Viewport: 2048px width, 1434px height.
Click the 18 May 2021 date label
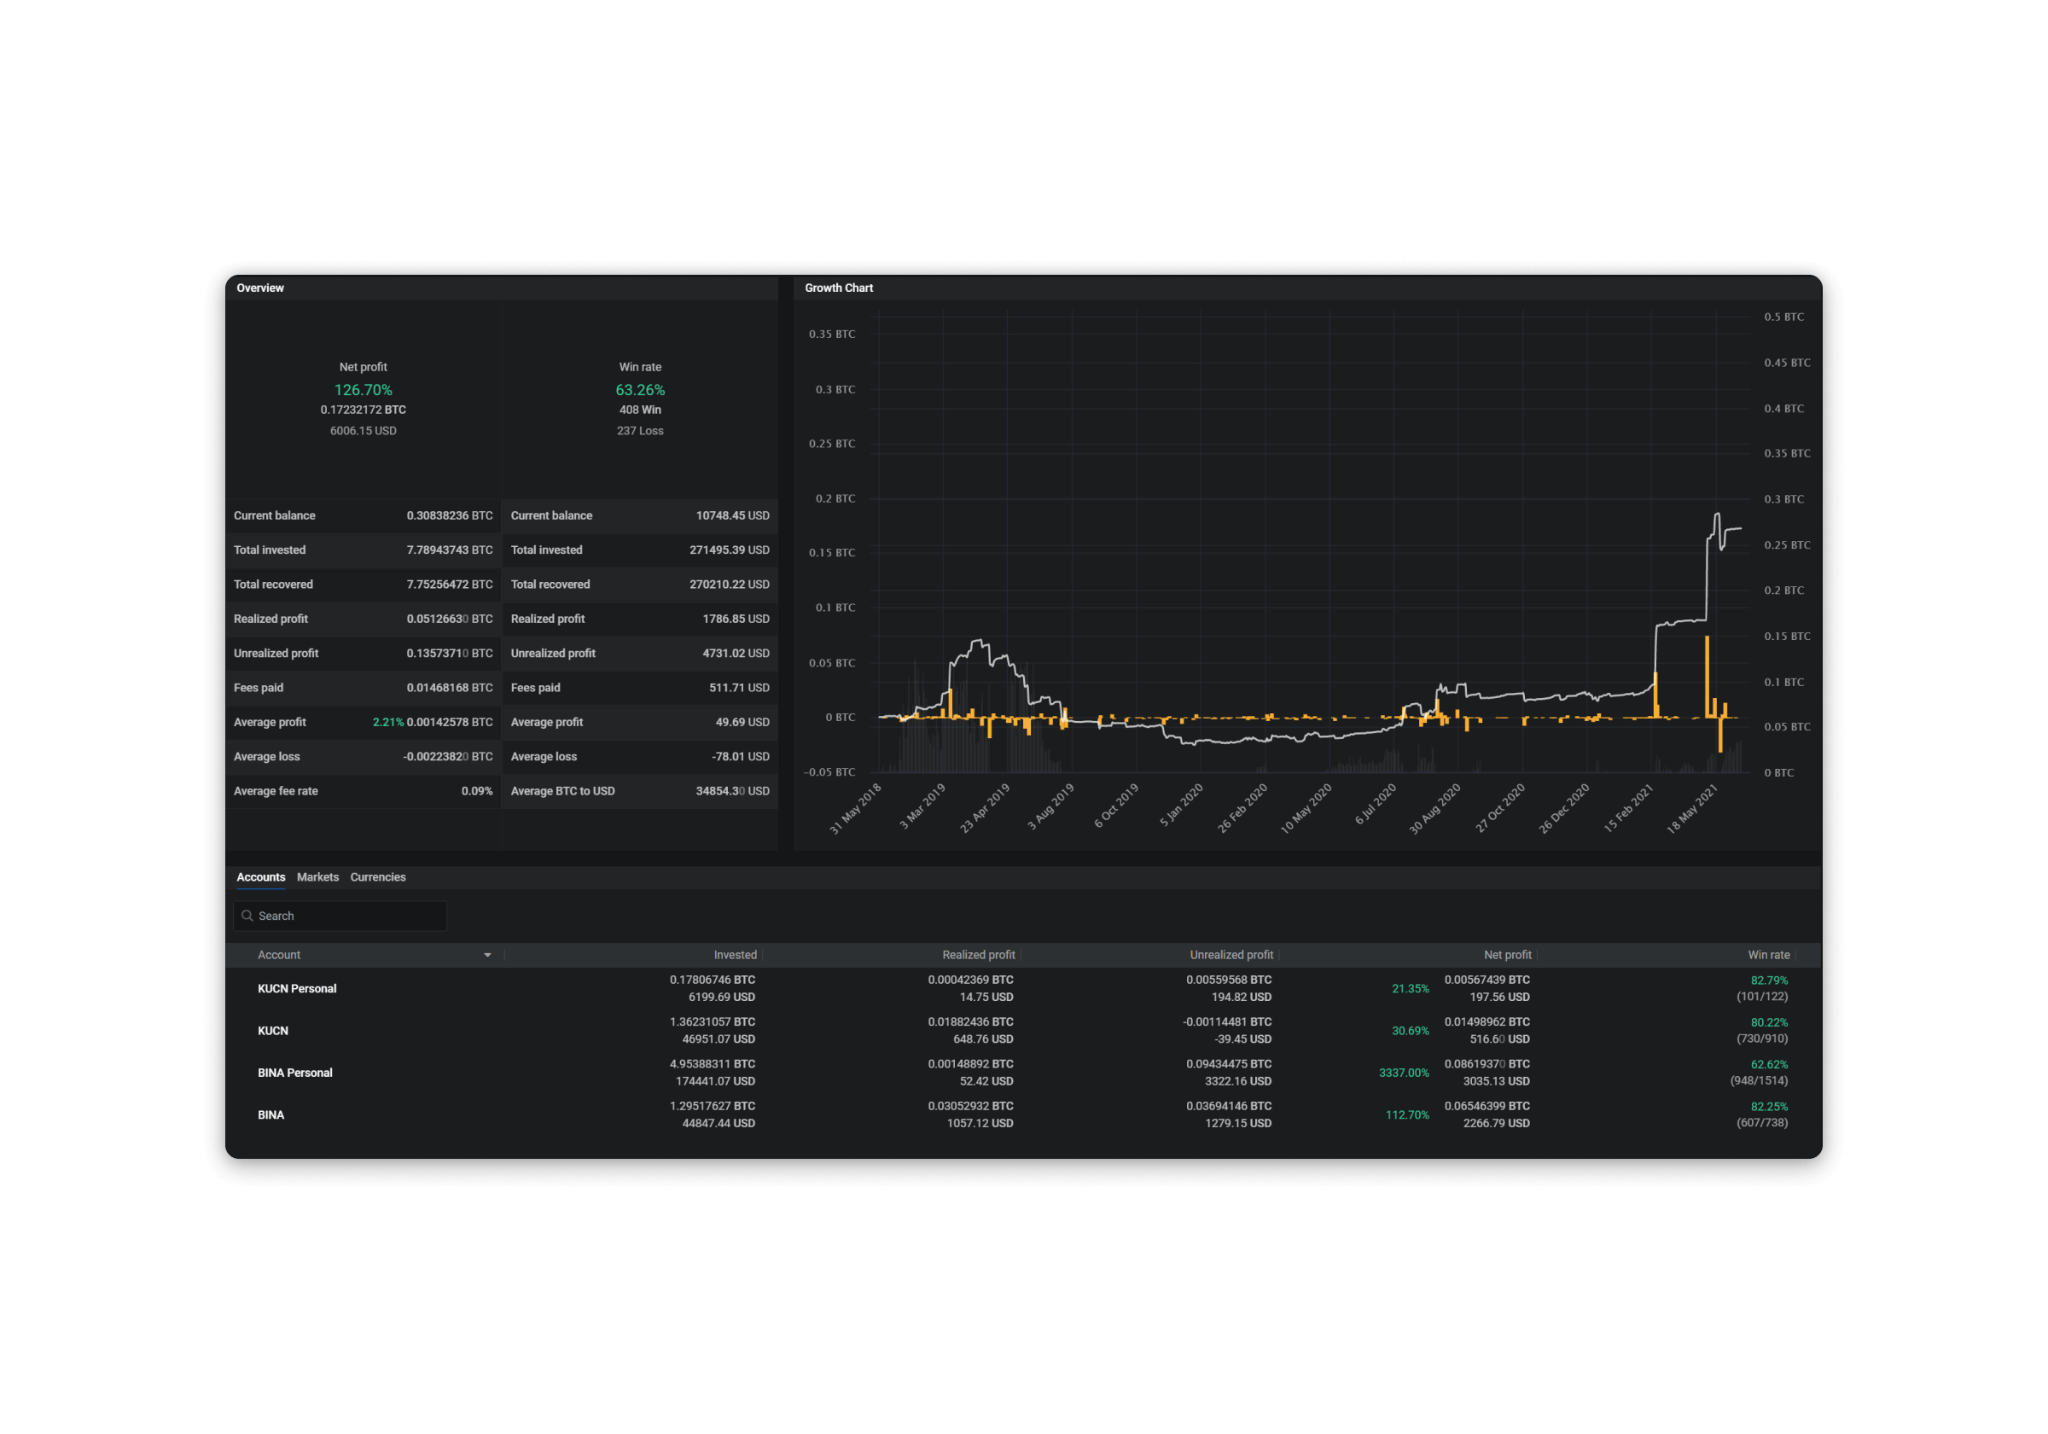tap(1693, 809)
